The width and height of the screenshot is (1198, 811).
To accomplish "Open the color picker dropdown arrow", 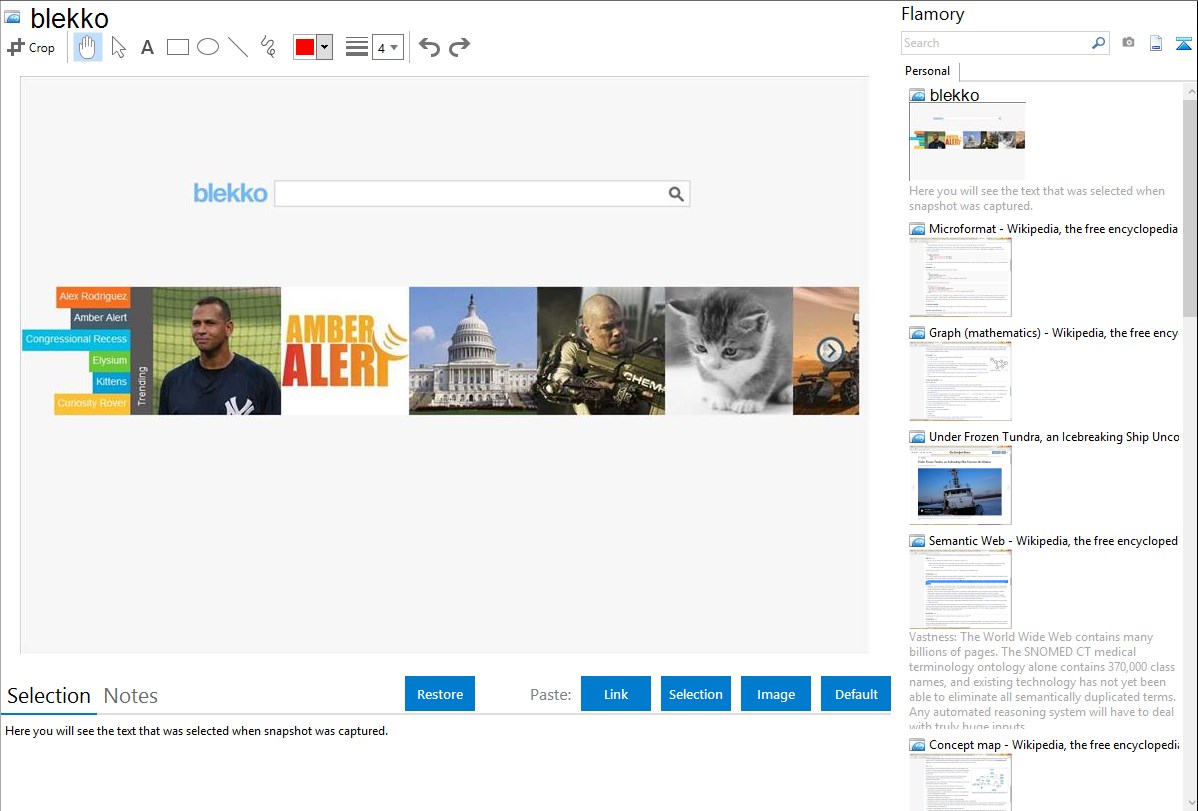I will [x=324, y=47].
